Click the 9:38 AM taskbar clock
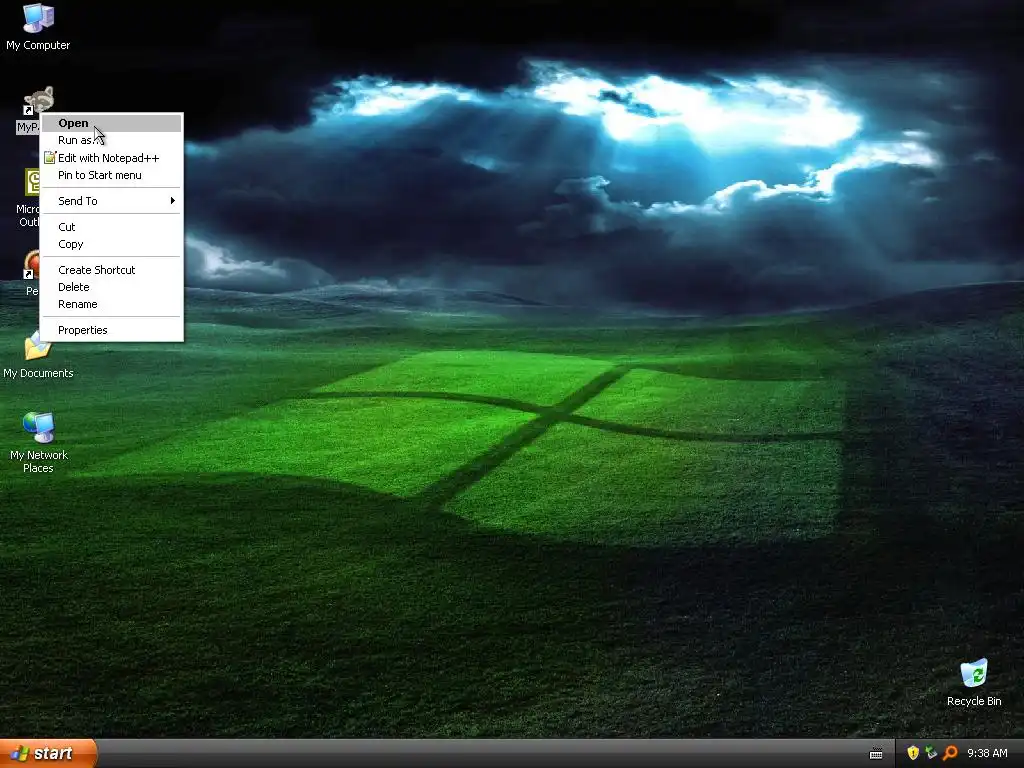The width and height of the screenshot is (1024, 768). 987,753
